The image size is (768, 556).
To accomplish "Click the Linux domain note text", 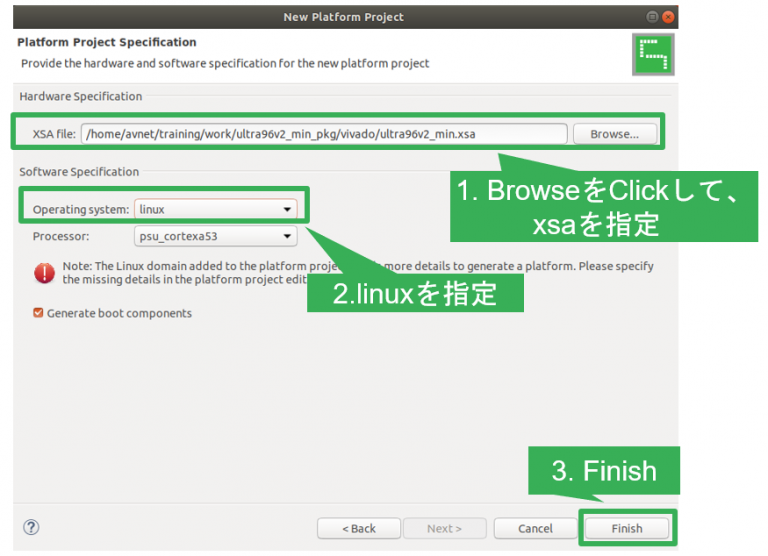I will [x=358, y=273].
